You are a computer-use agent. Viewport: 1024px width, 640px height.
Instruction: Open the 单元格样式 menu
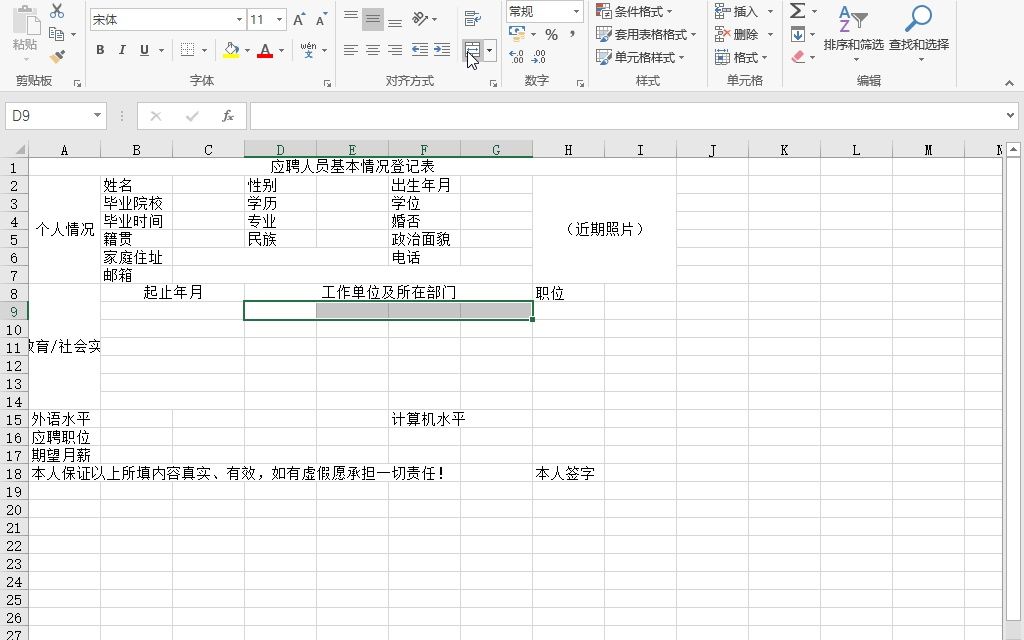[x=640, y=56]
